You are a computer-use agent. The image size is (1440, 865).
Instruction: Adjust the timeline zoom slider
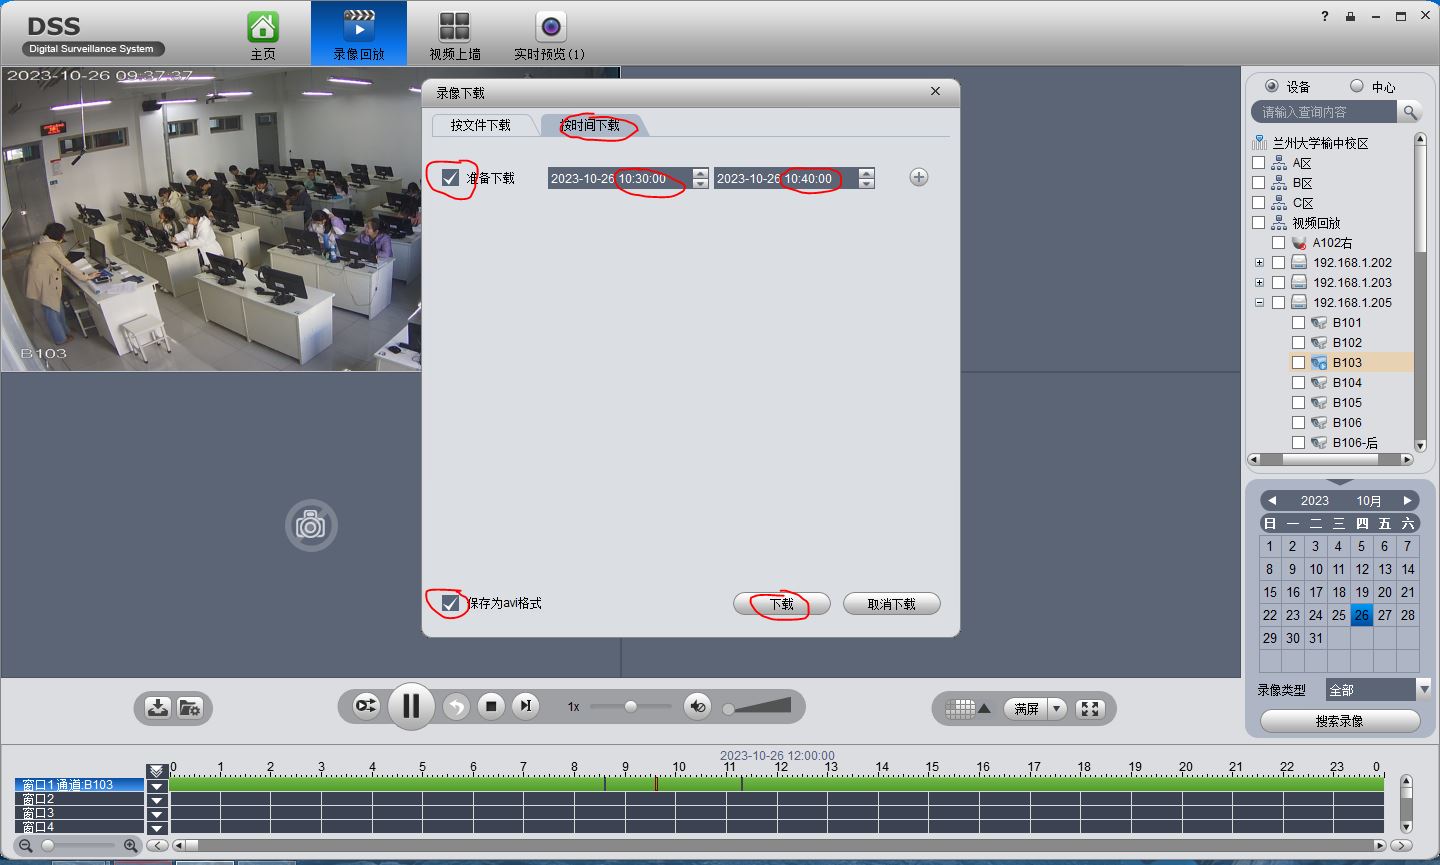point(78,846)
